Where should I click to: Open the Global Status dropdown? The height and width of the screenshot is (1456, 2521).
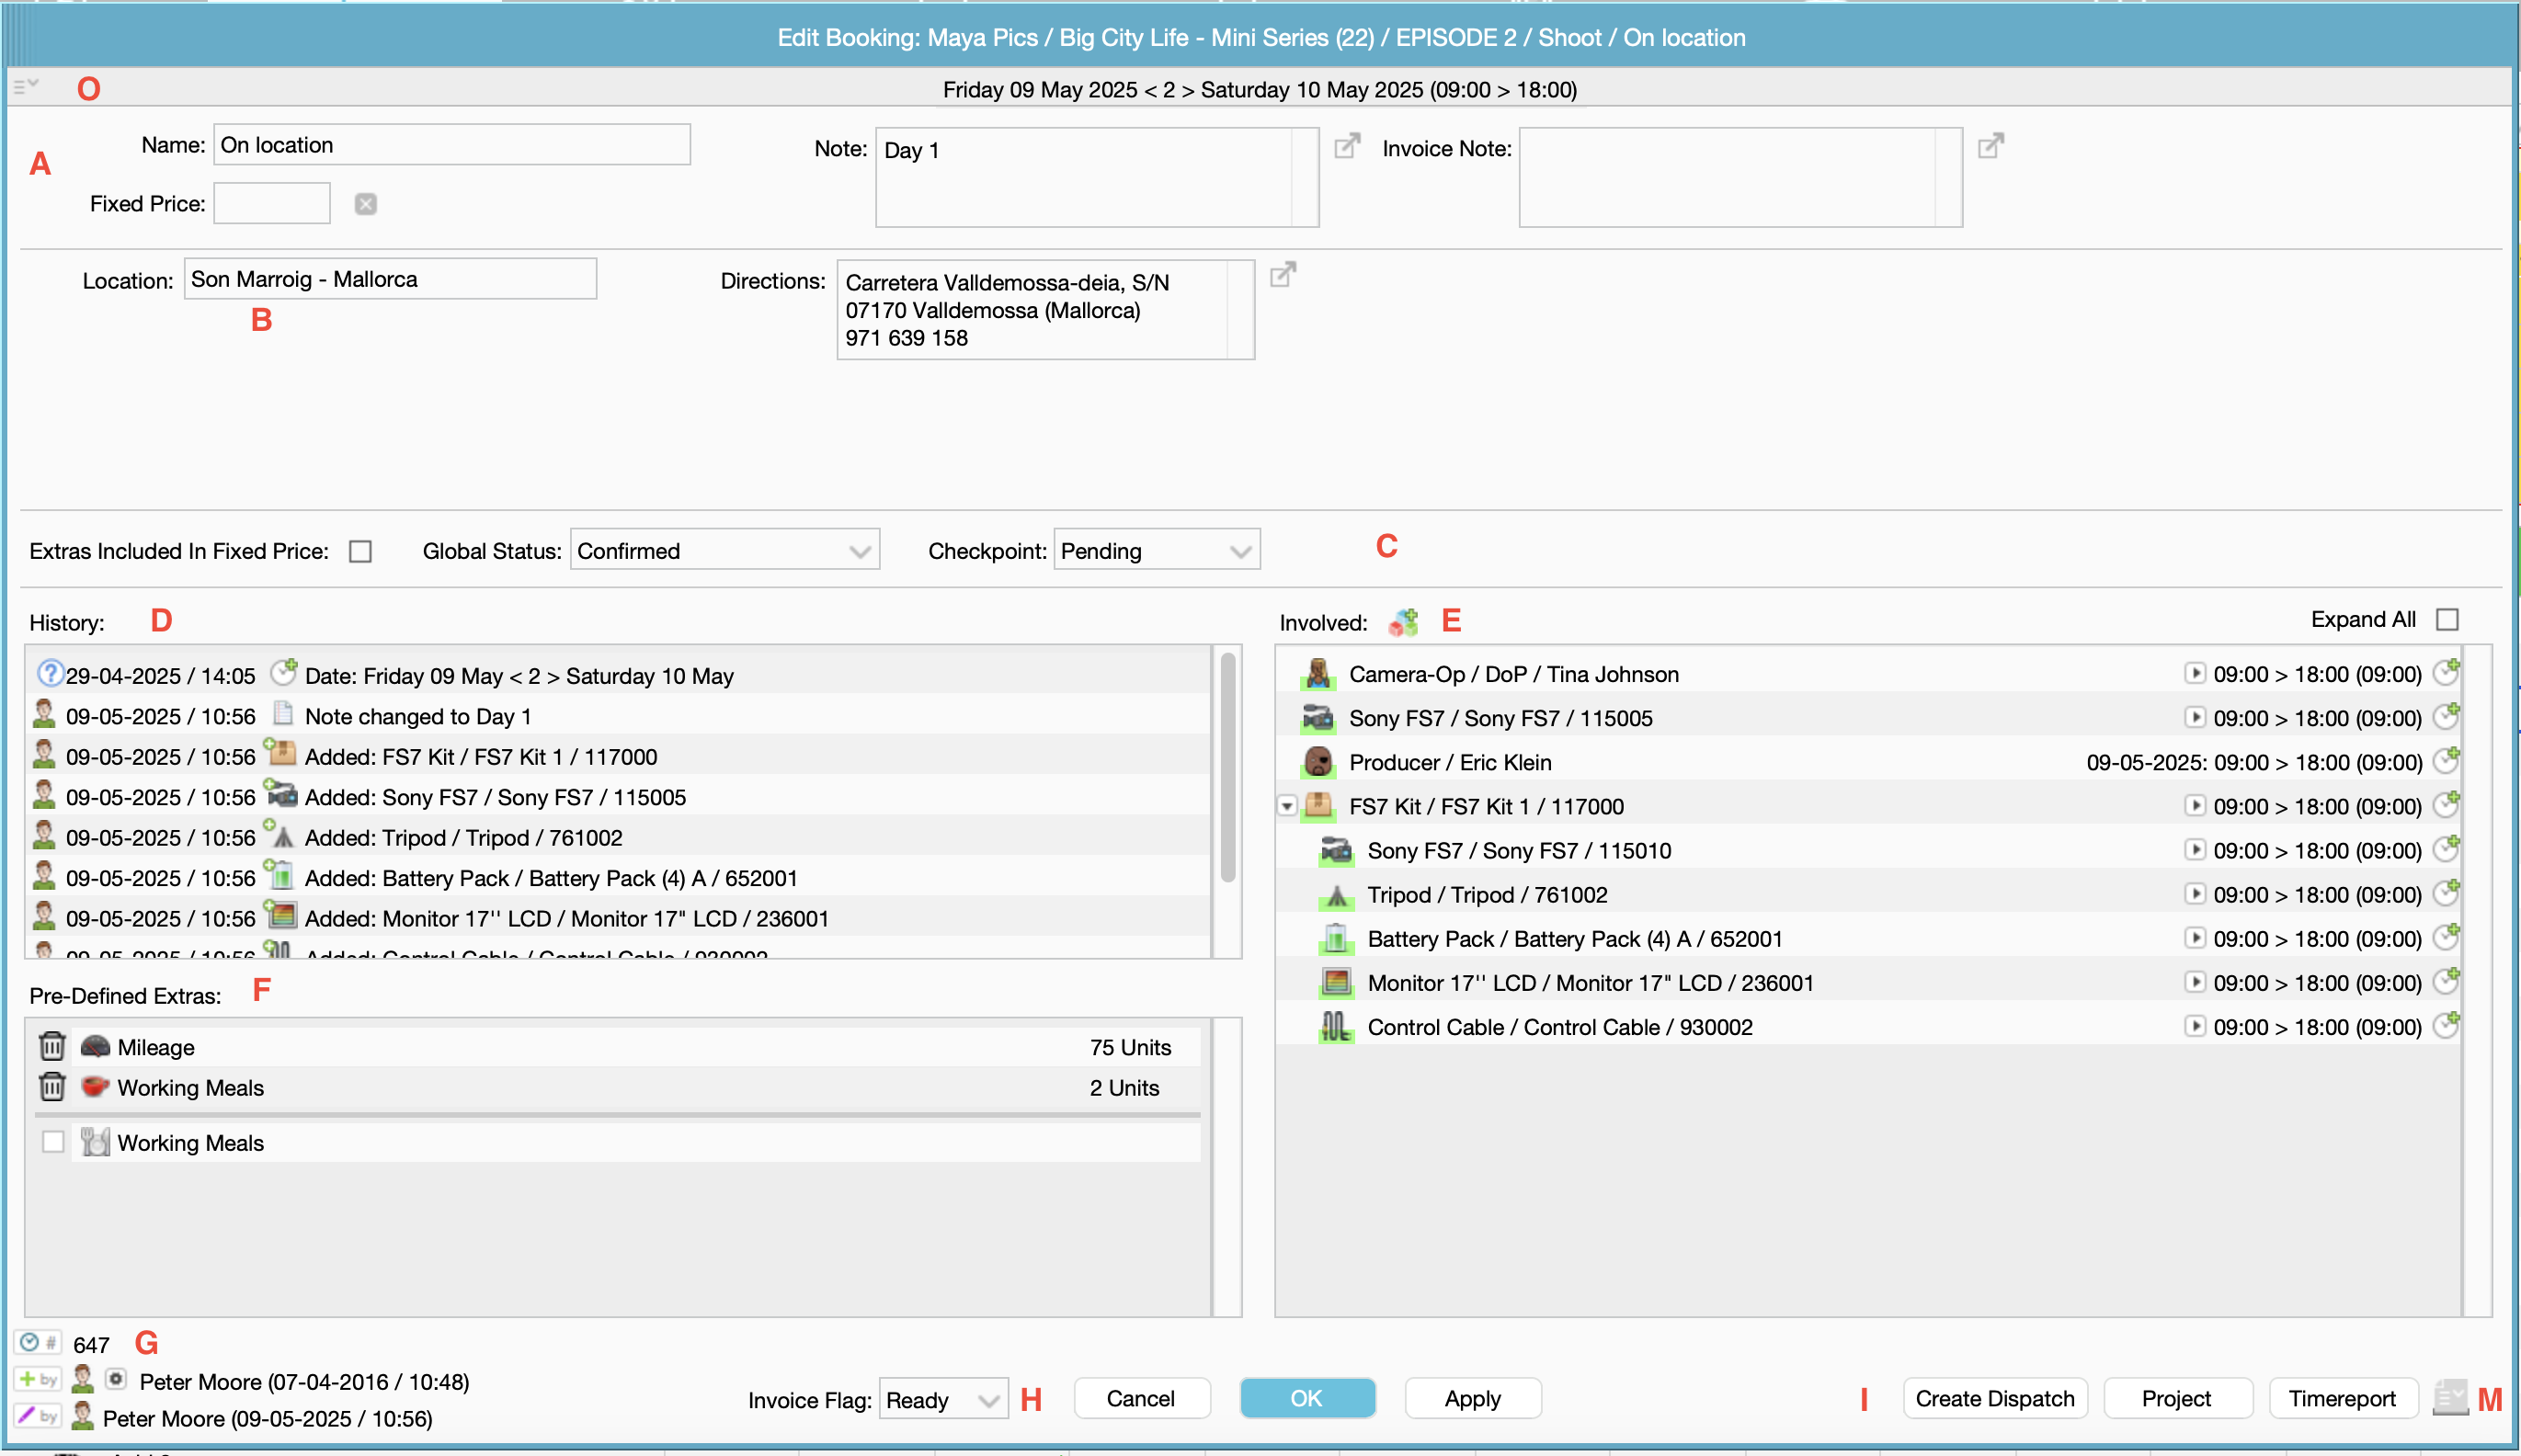(725, 551)
